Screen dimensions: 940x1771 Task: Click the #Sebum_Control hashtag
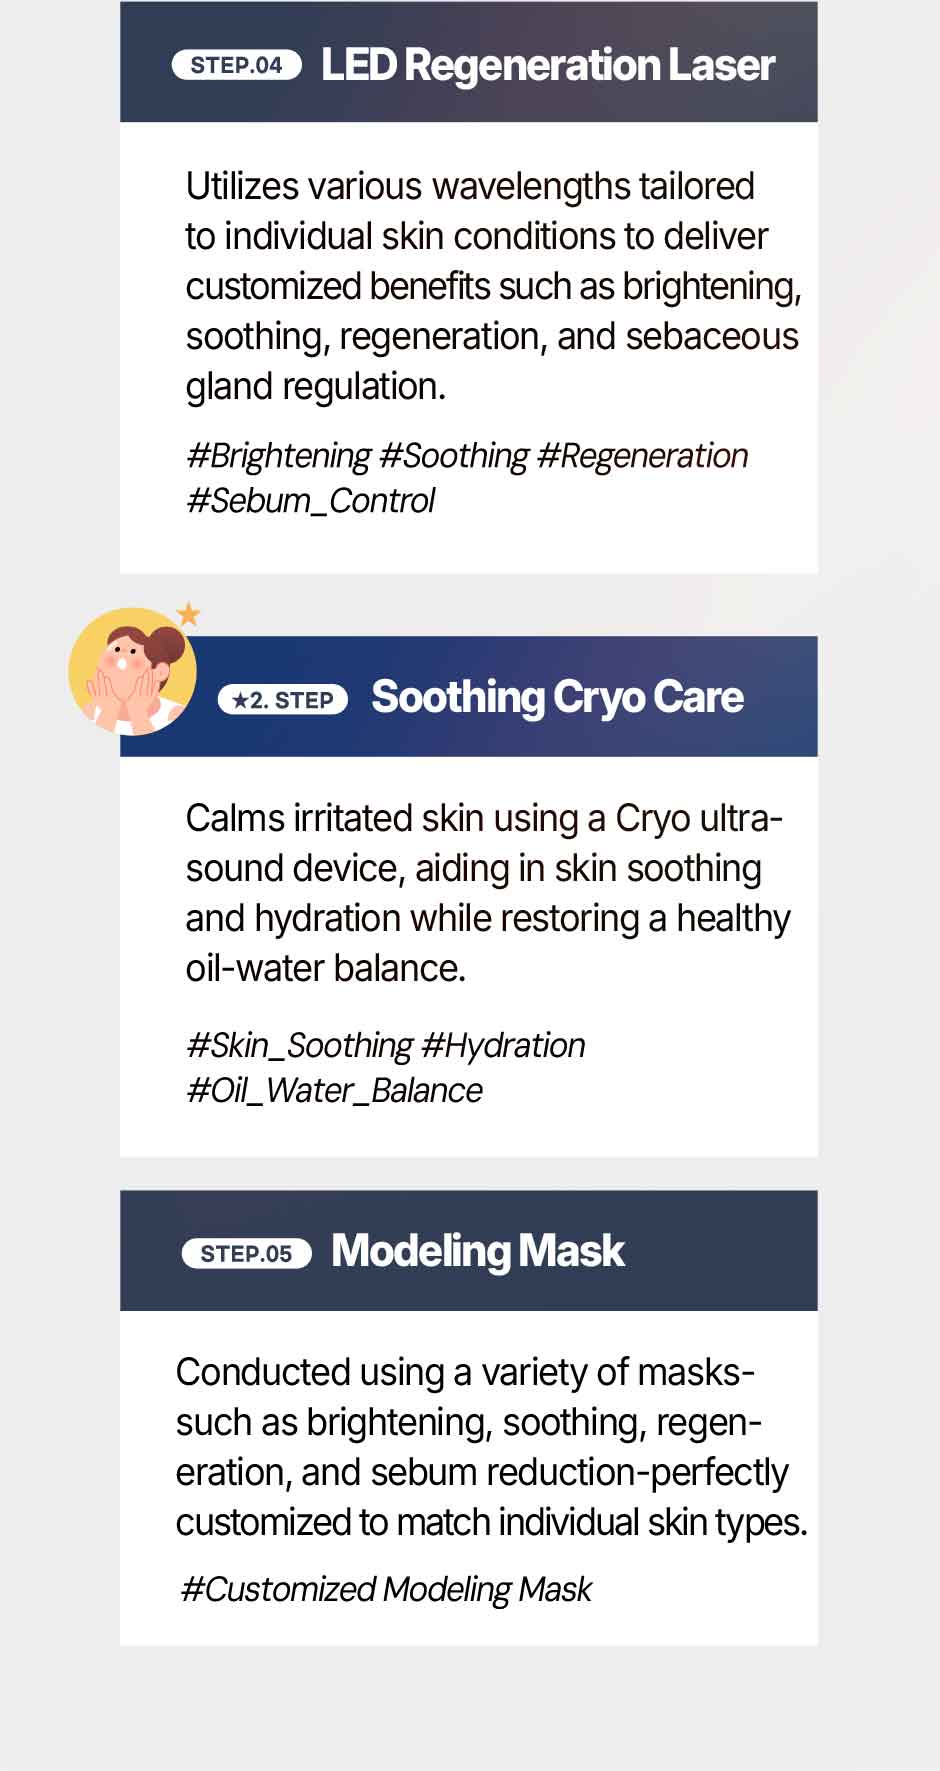tap(311, 500)
